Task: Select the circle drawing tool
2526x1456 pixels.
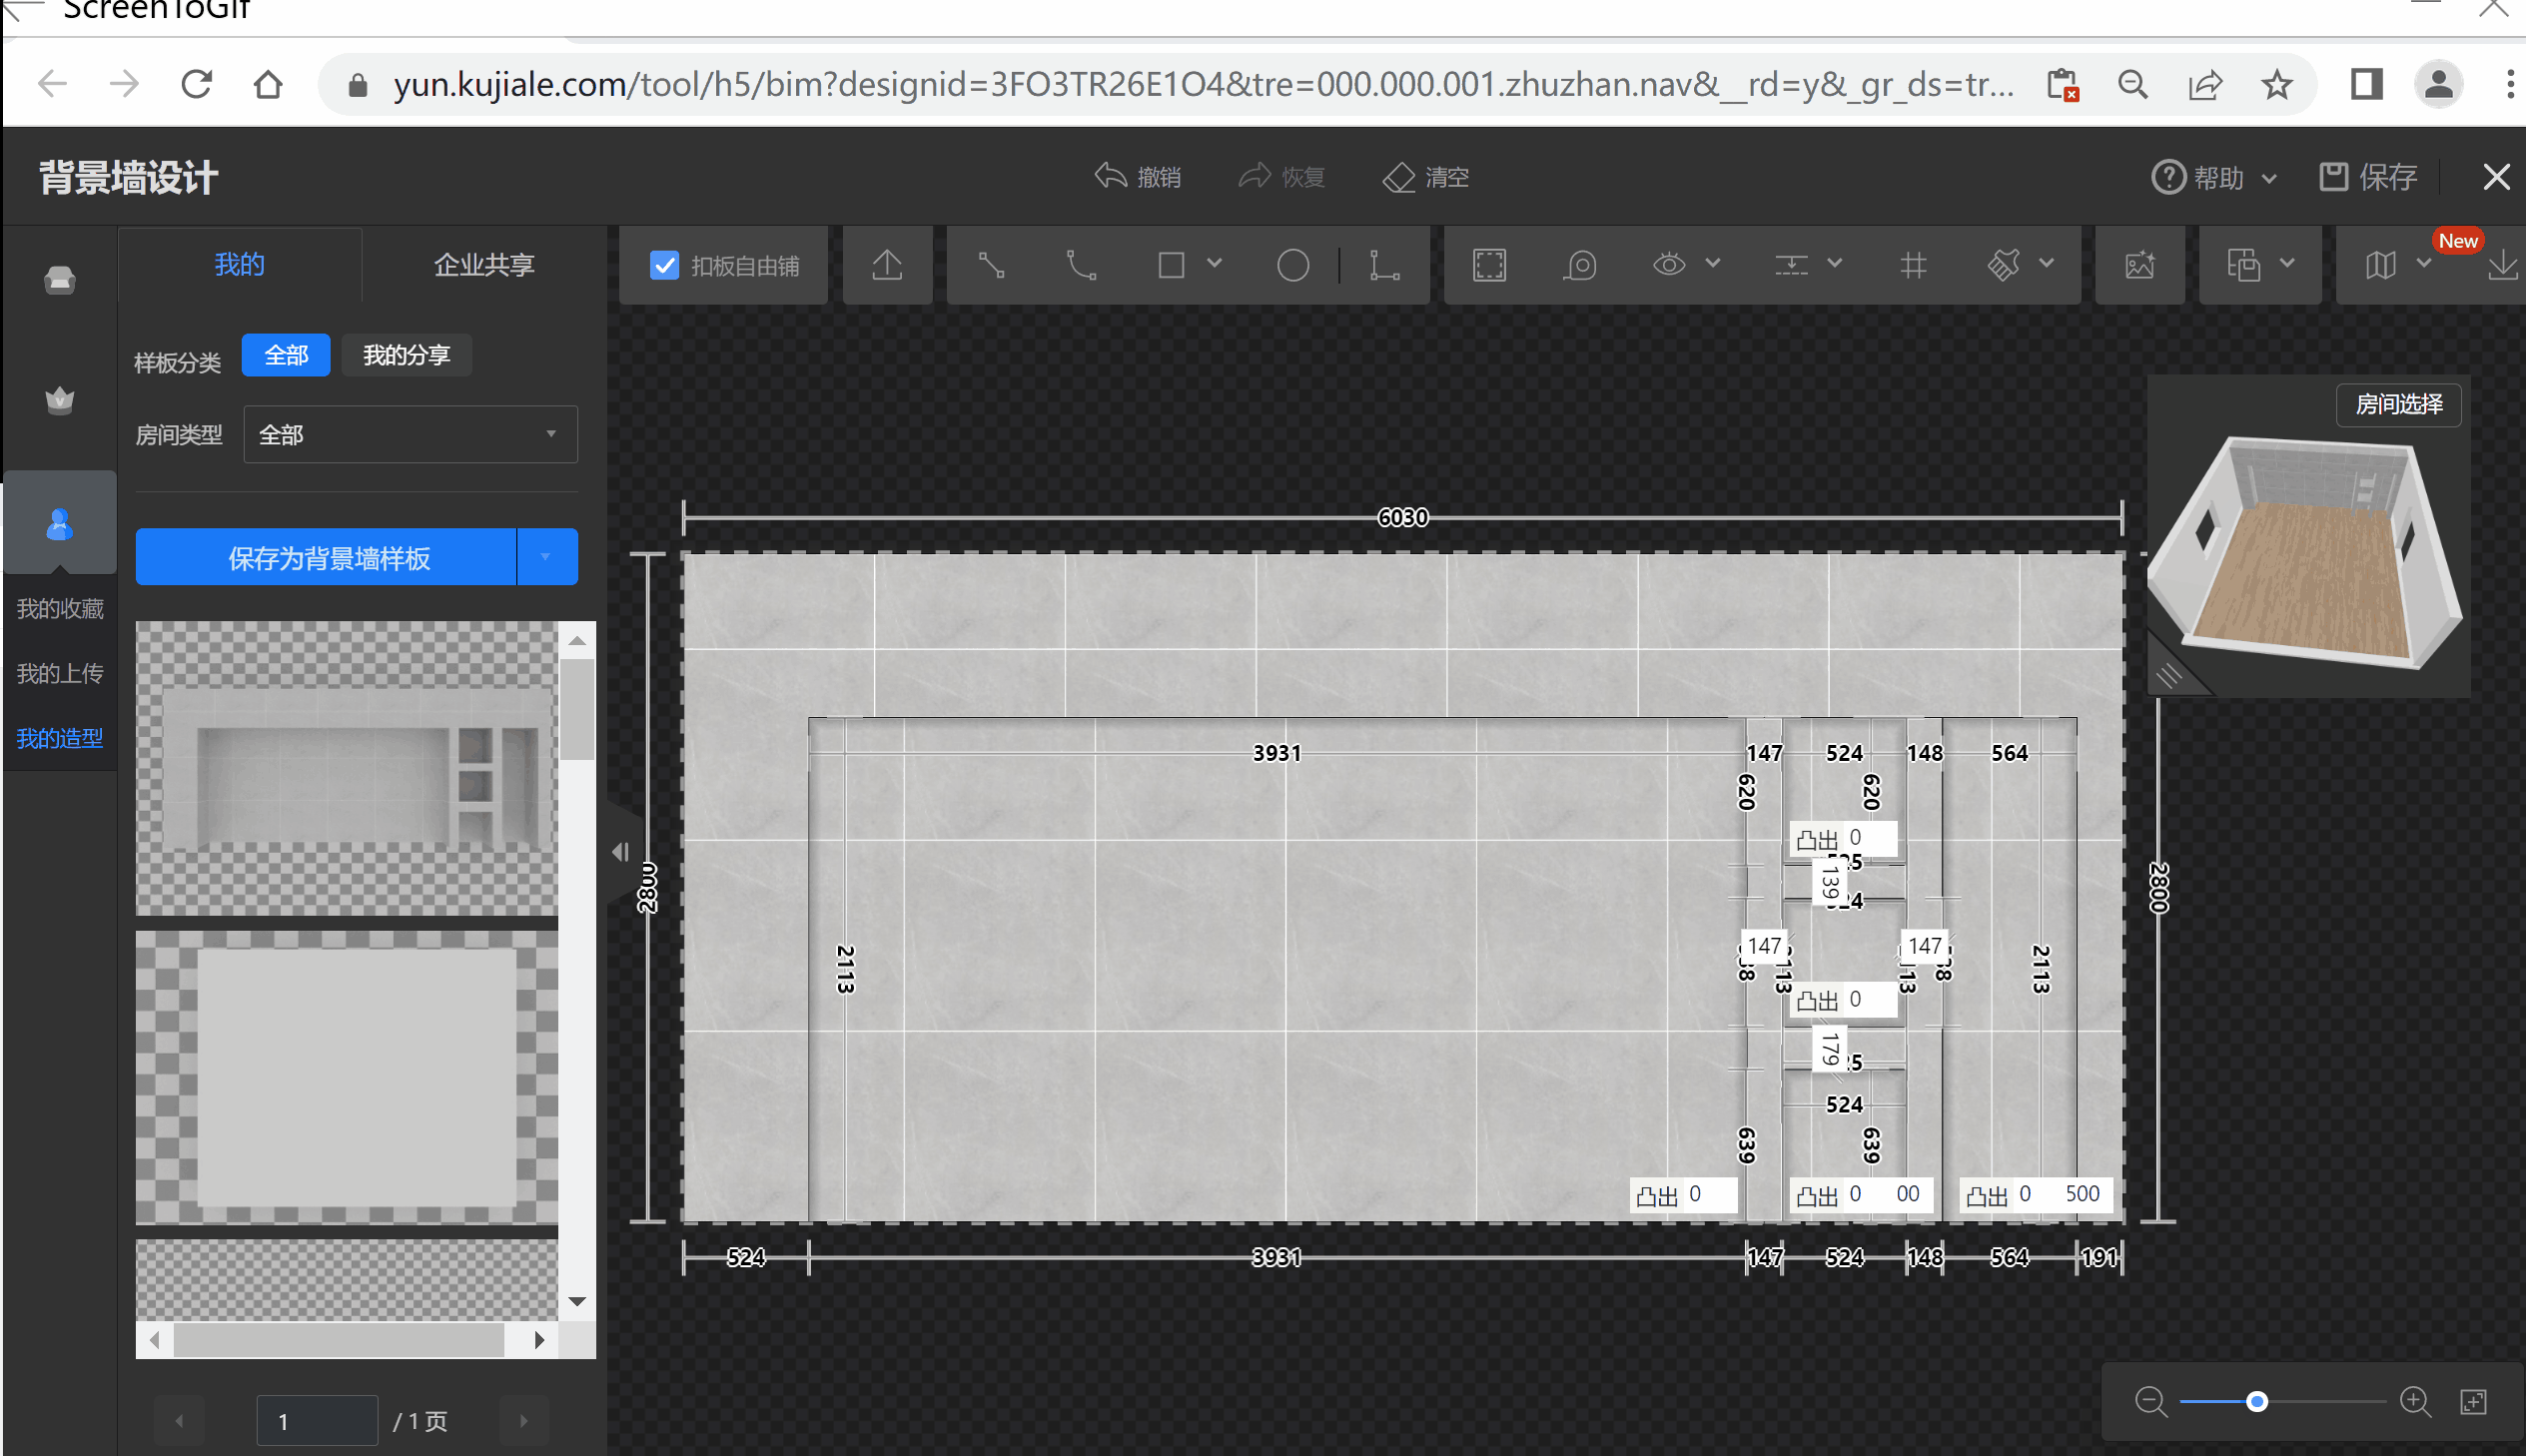Action: (1292, 265)
